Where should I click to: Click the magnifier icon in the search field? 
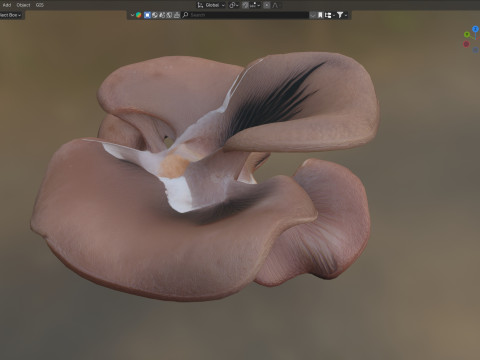(x=186, y=15)
